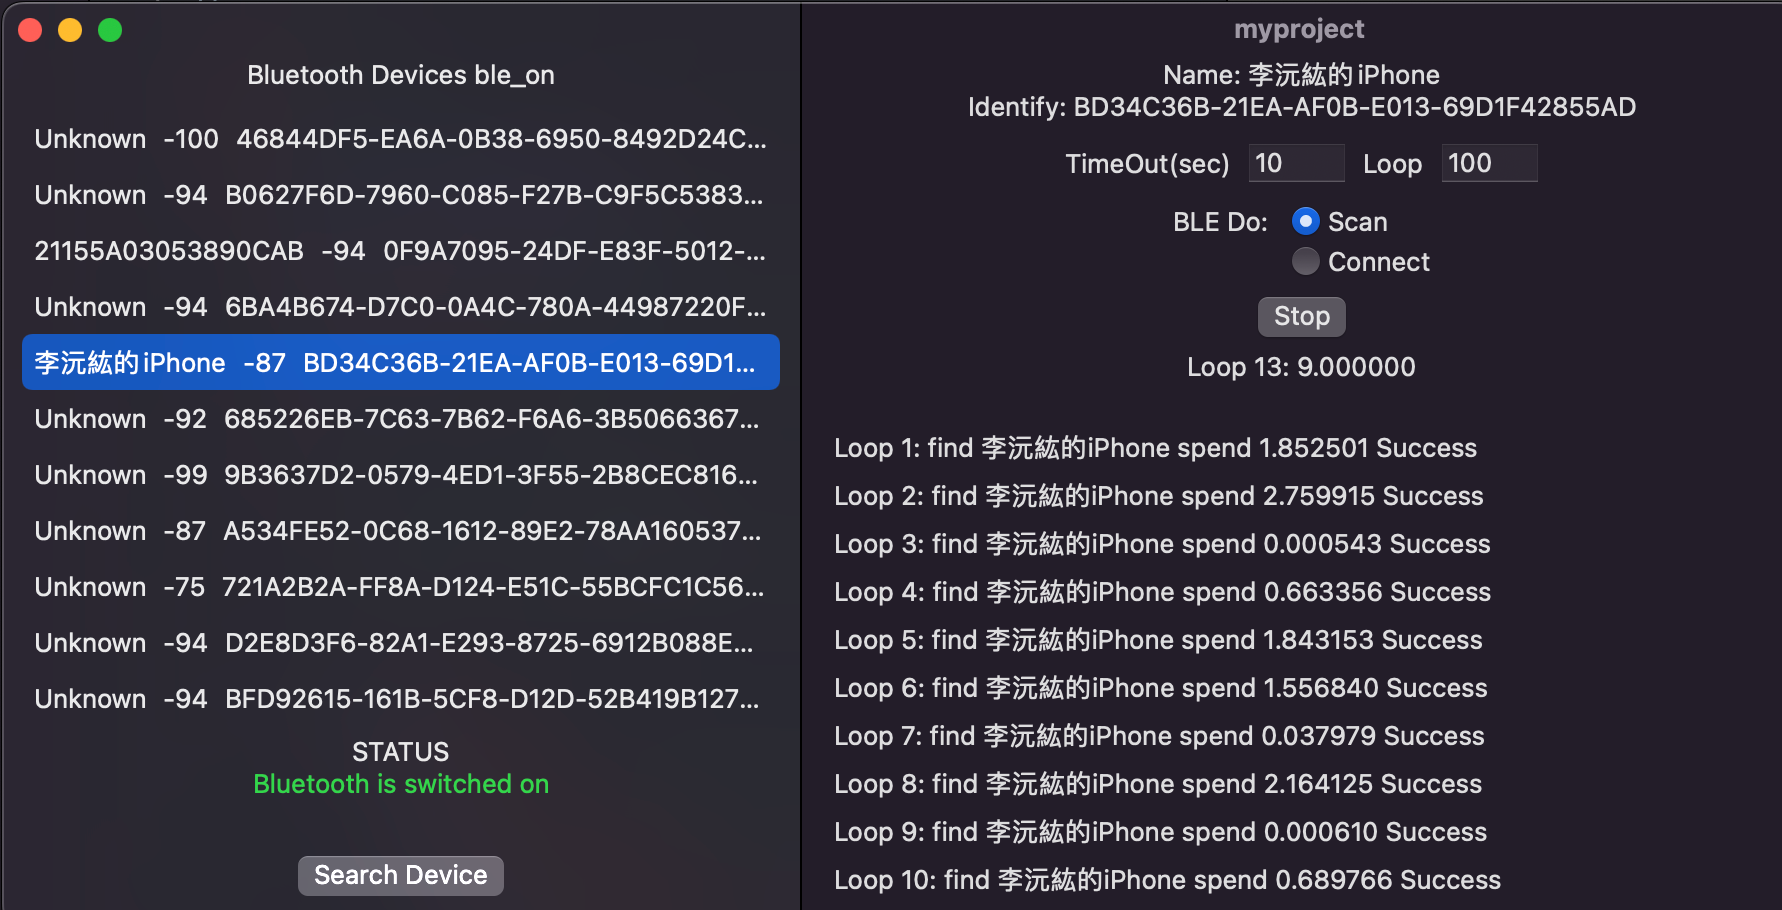The width and height of the screenshot is (1782, 910).
Task: Click the Loop 1 success log entry
Action: (x=1155, y=447)
